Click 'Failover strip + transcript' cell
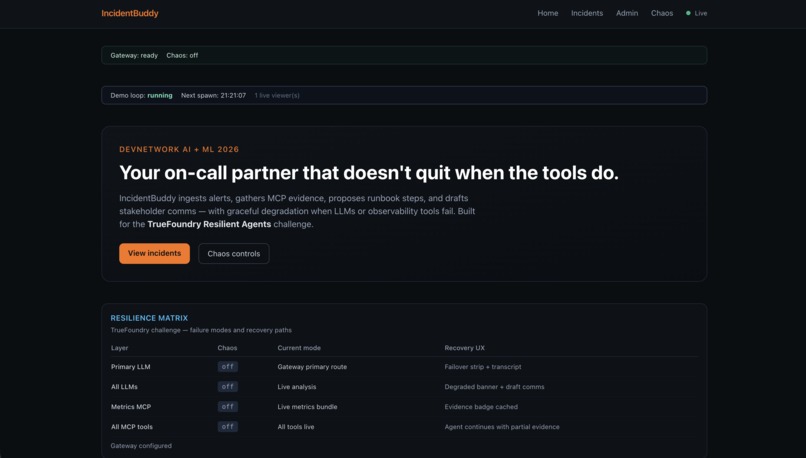 (x=483, y=367)
